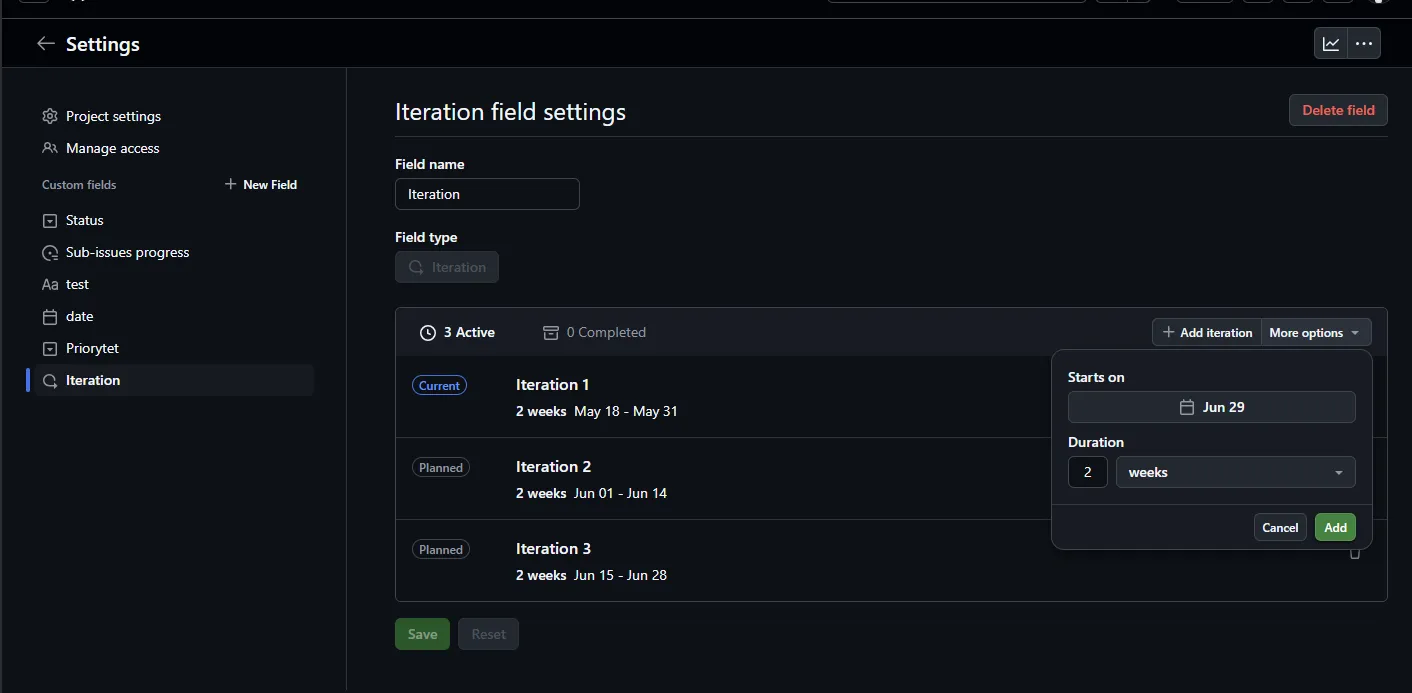Switch to the 3 Active tab

click(457, 332)
